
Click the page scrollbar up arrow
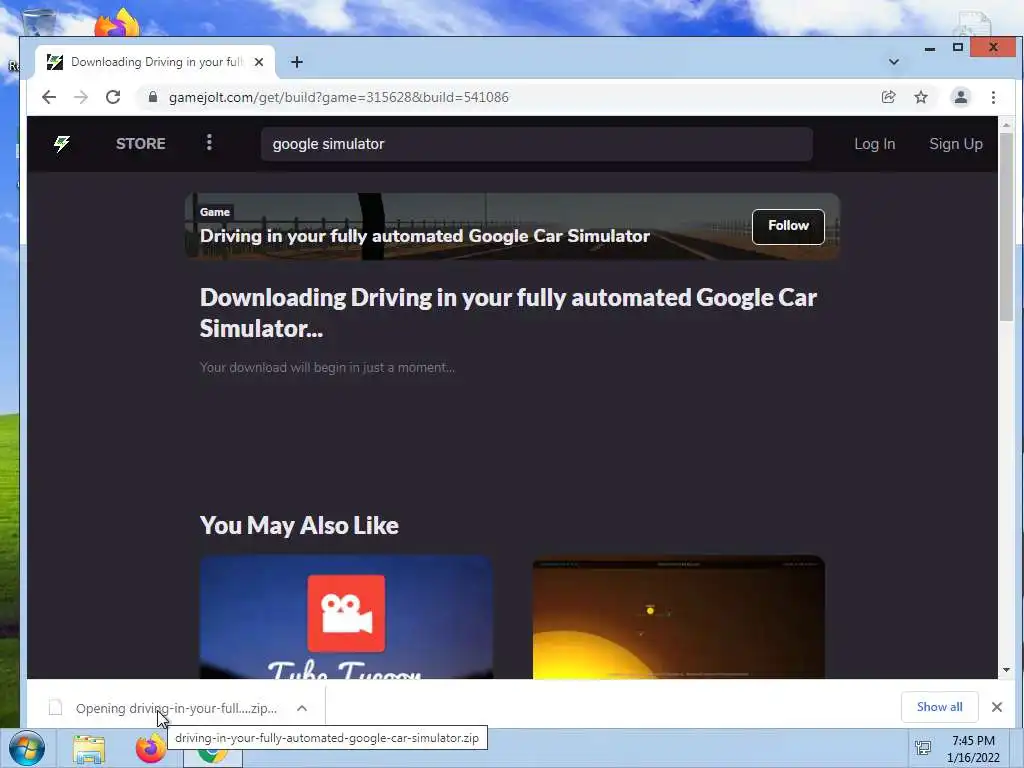1006,125
